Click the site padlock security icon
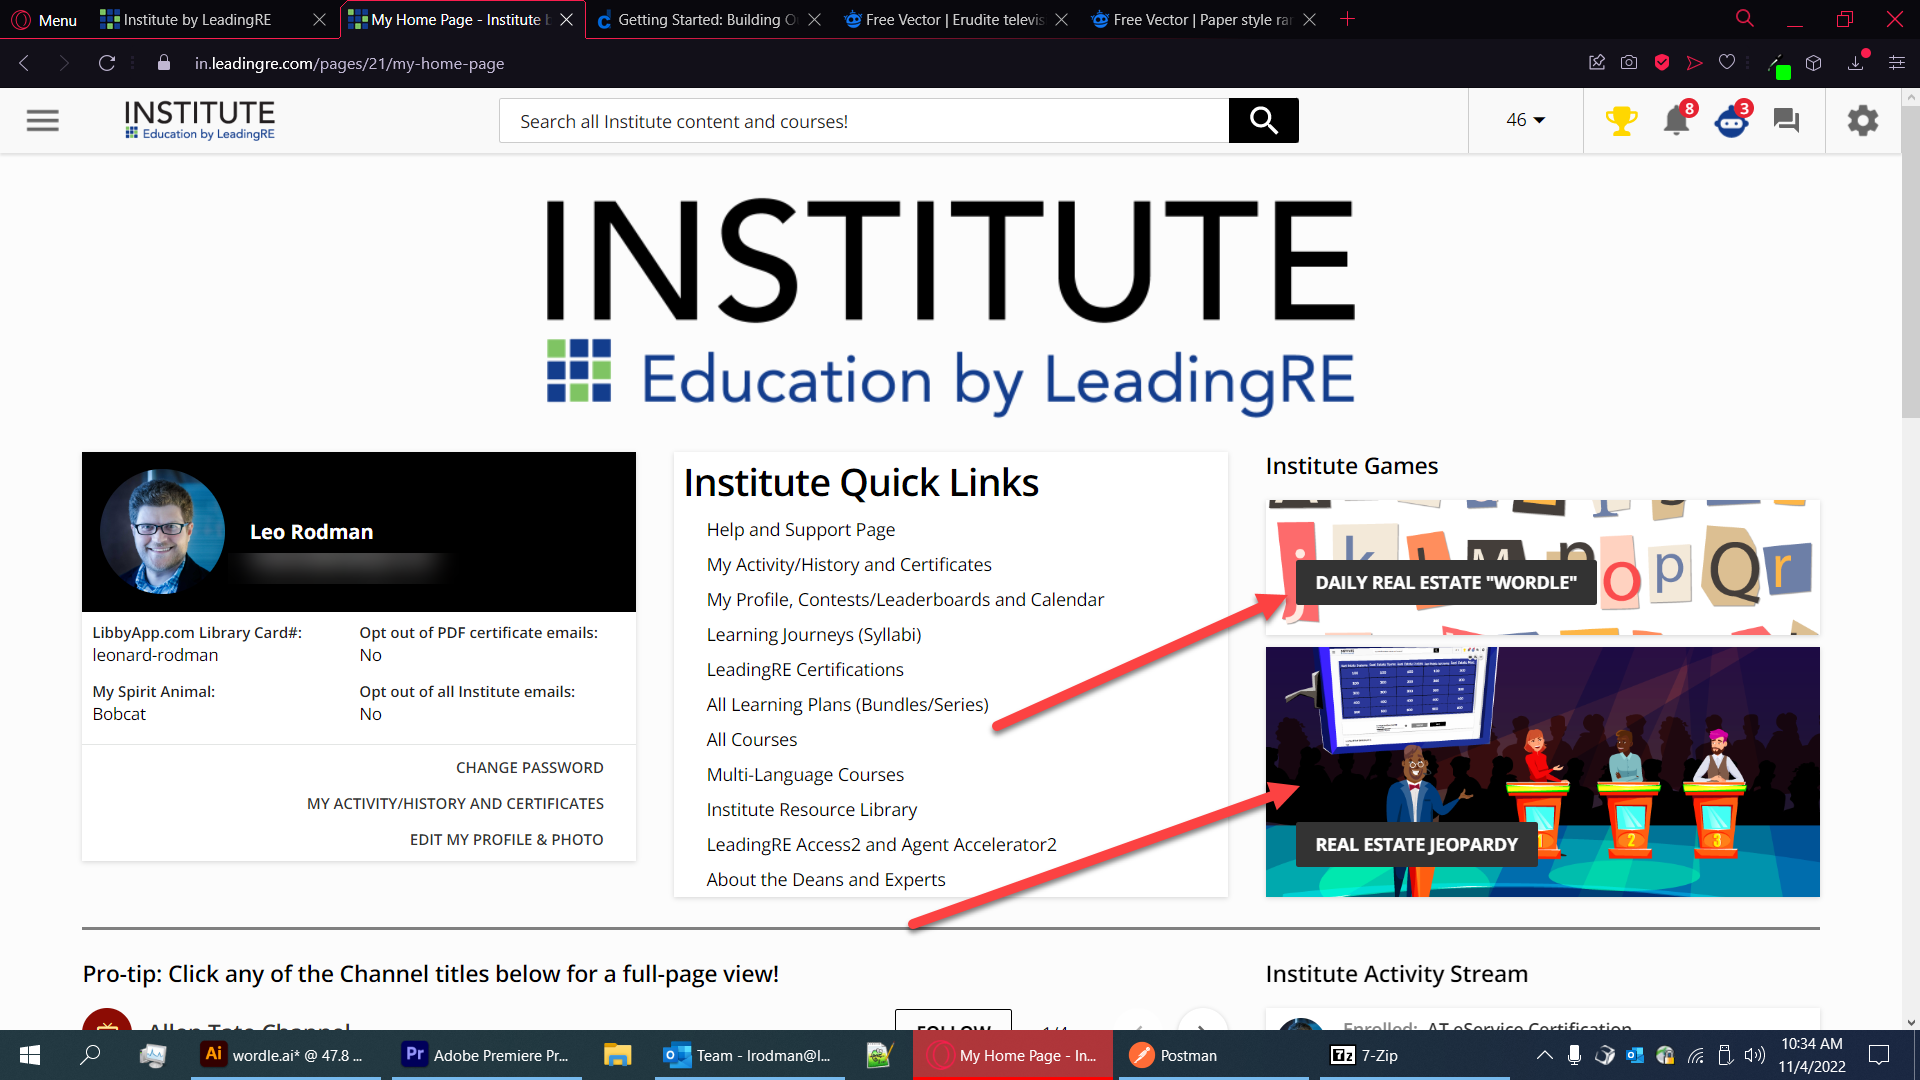 pyautogui.click(x=164, y=63)
